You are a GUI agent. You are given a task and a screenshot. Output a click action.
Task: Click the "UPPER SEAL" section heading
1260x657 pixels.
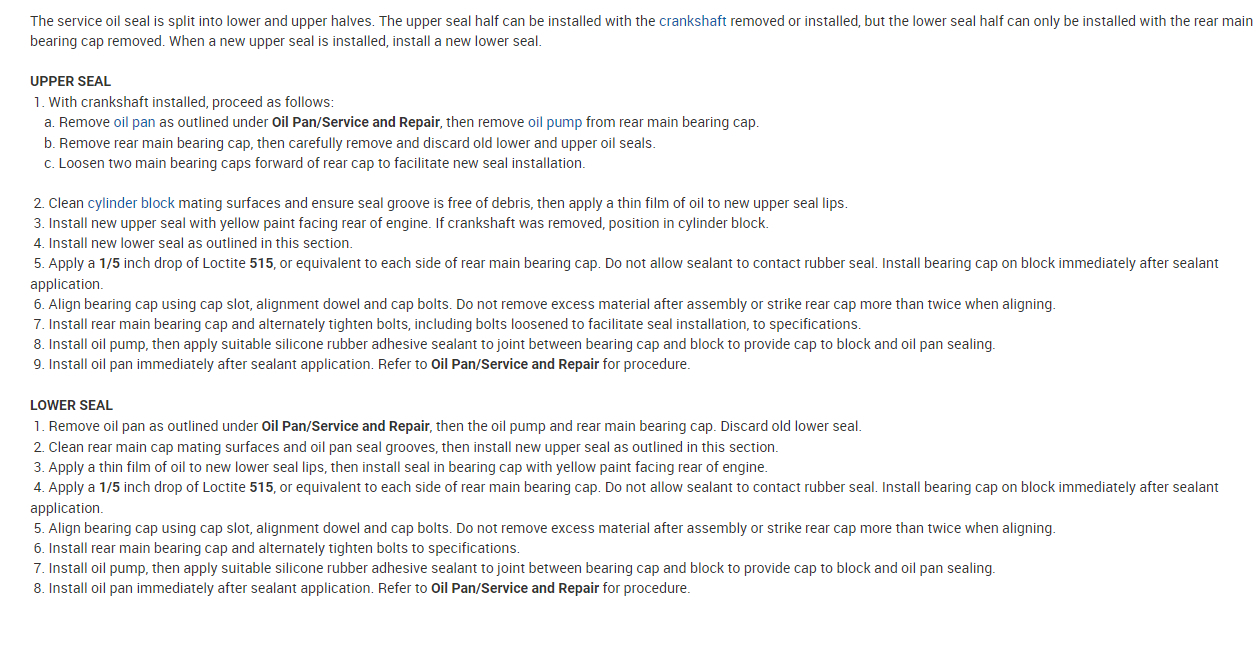point(70,81)
